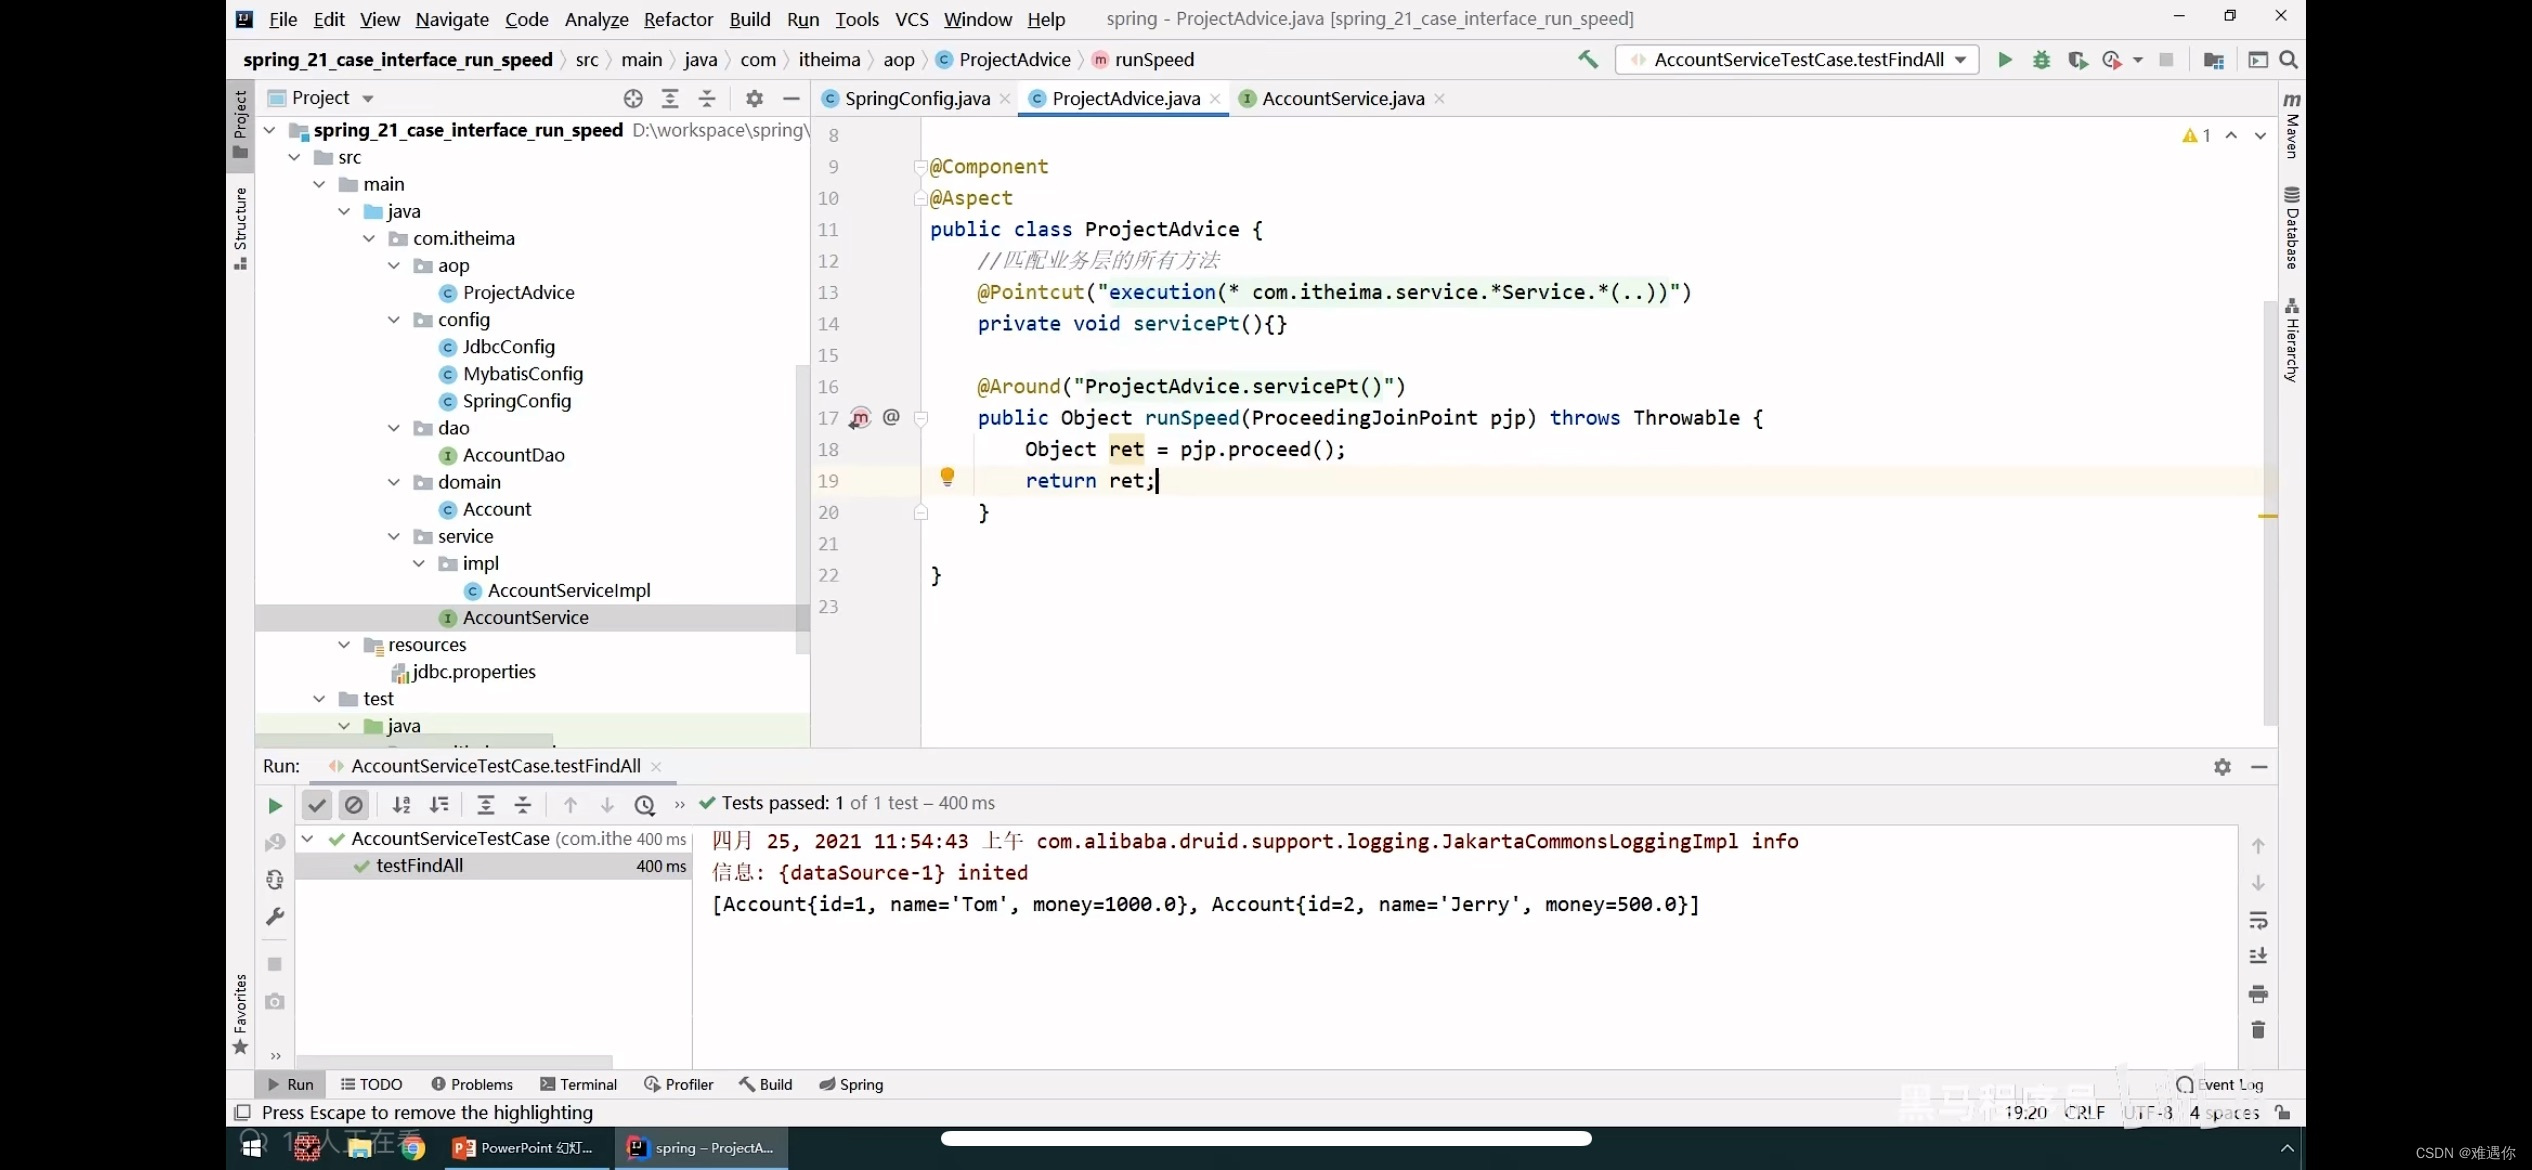Image resolution: width=2532 pixels, height=1170 pixels.
Task: Open test history clock icon
Action: 645,805
